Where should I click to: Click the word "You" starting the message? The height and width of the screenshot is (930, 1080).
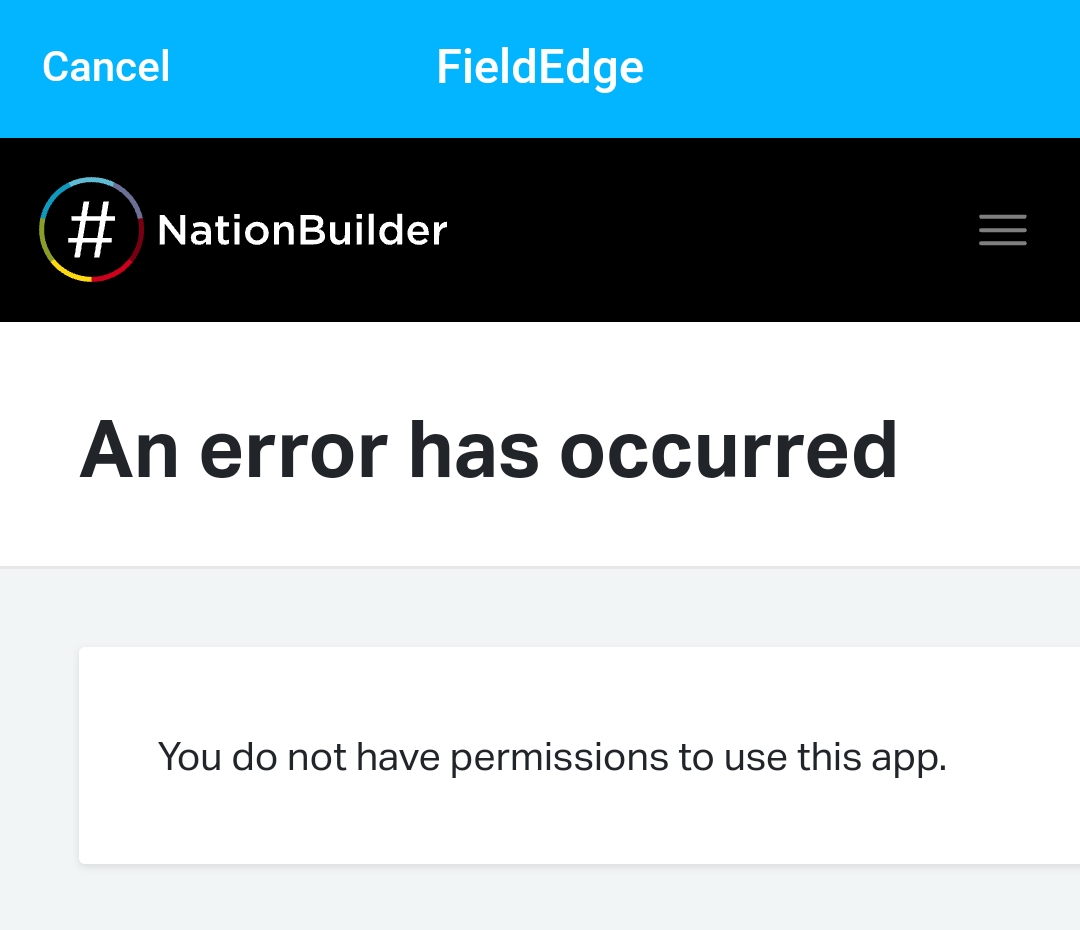(190, 757)
